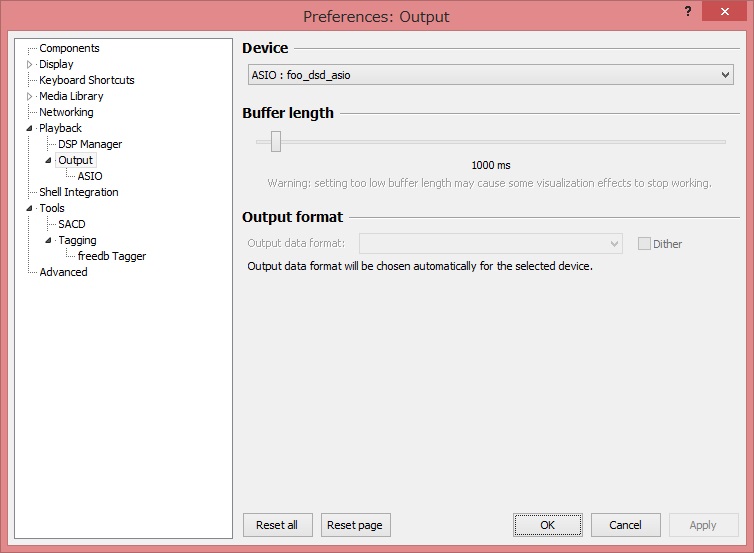The image size is (754, 553).
Task: Click the Reset page button
Action: [x=355, y=525]
